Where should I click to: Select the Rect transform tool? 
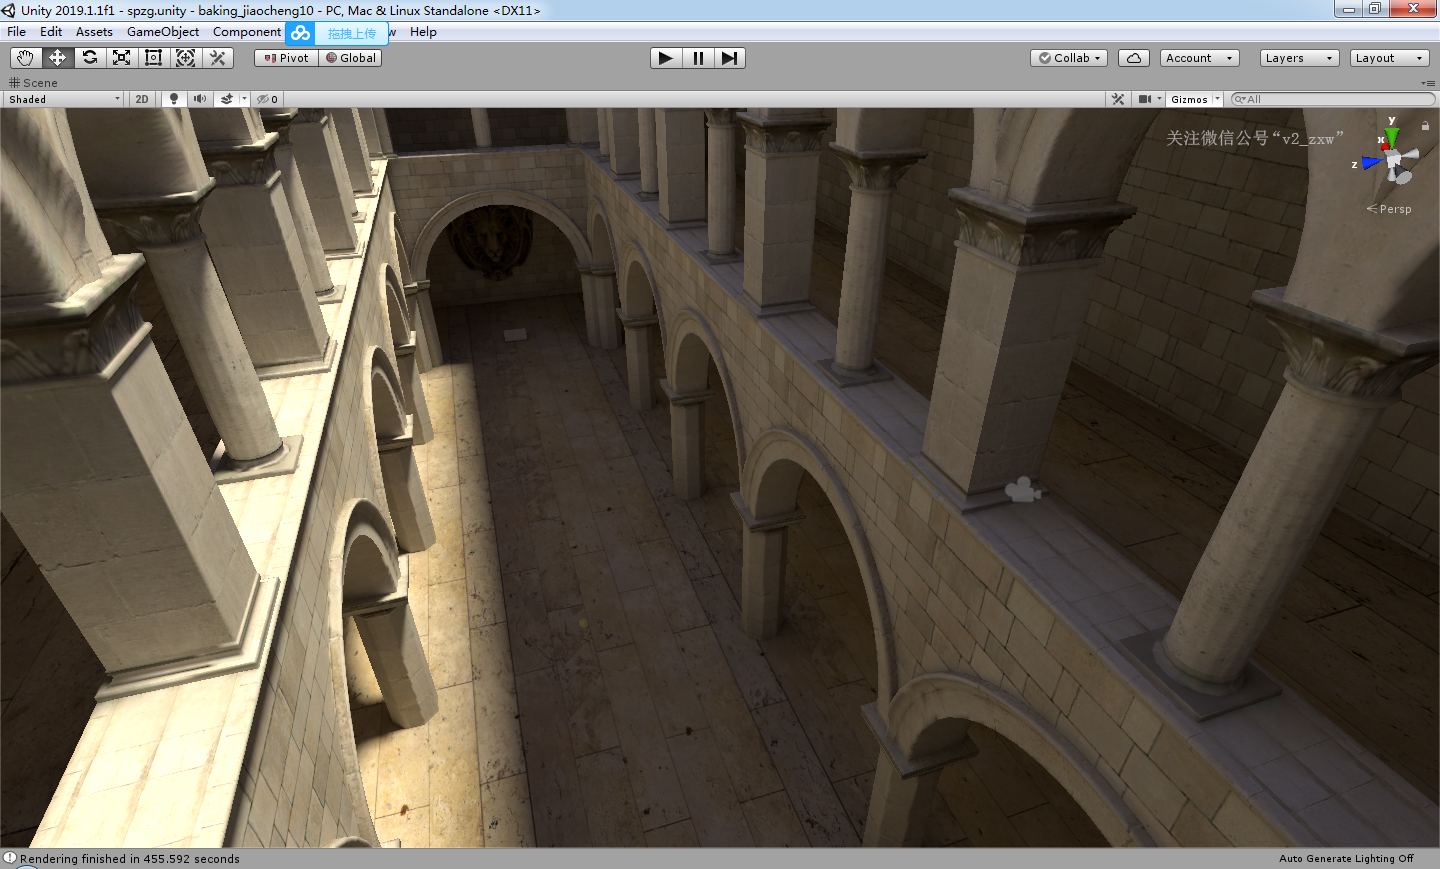153,58
